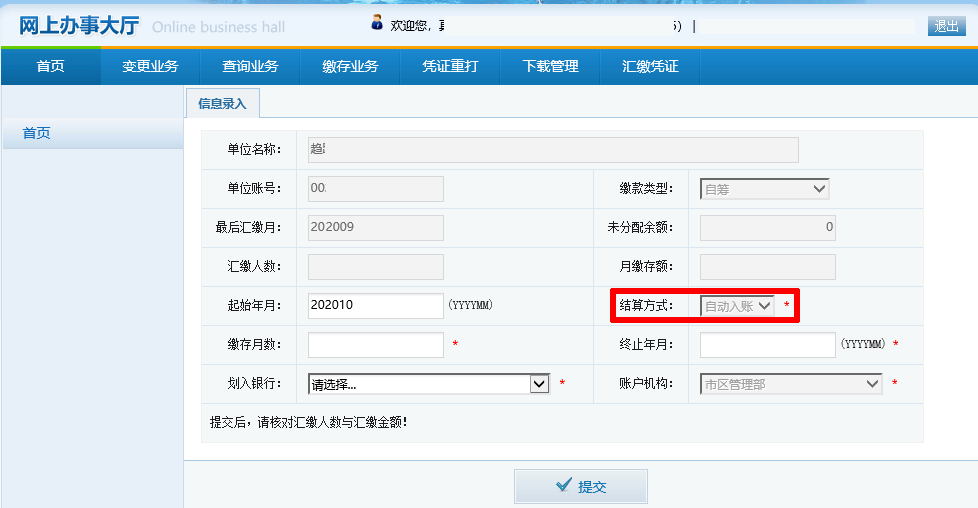The width and height of the screenshot is (978, 508).
Task: Click the notice text 提交后，请核对汇缴人数与汇缴金额
Action: [309, 423]
